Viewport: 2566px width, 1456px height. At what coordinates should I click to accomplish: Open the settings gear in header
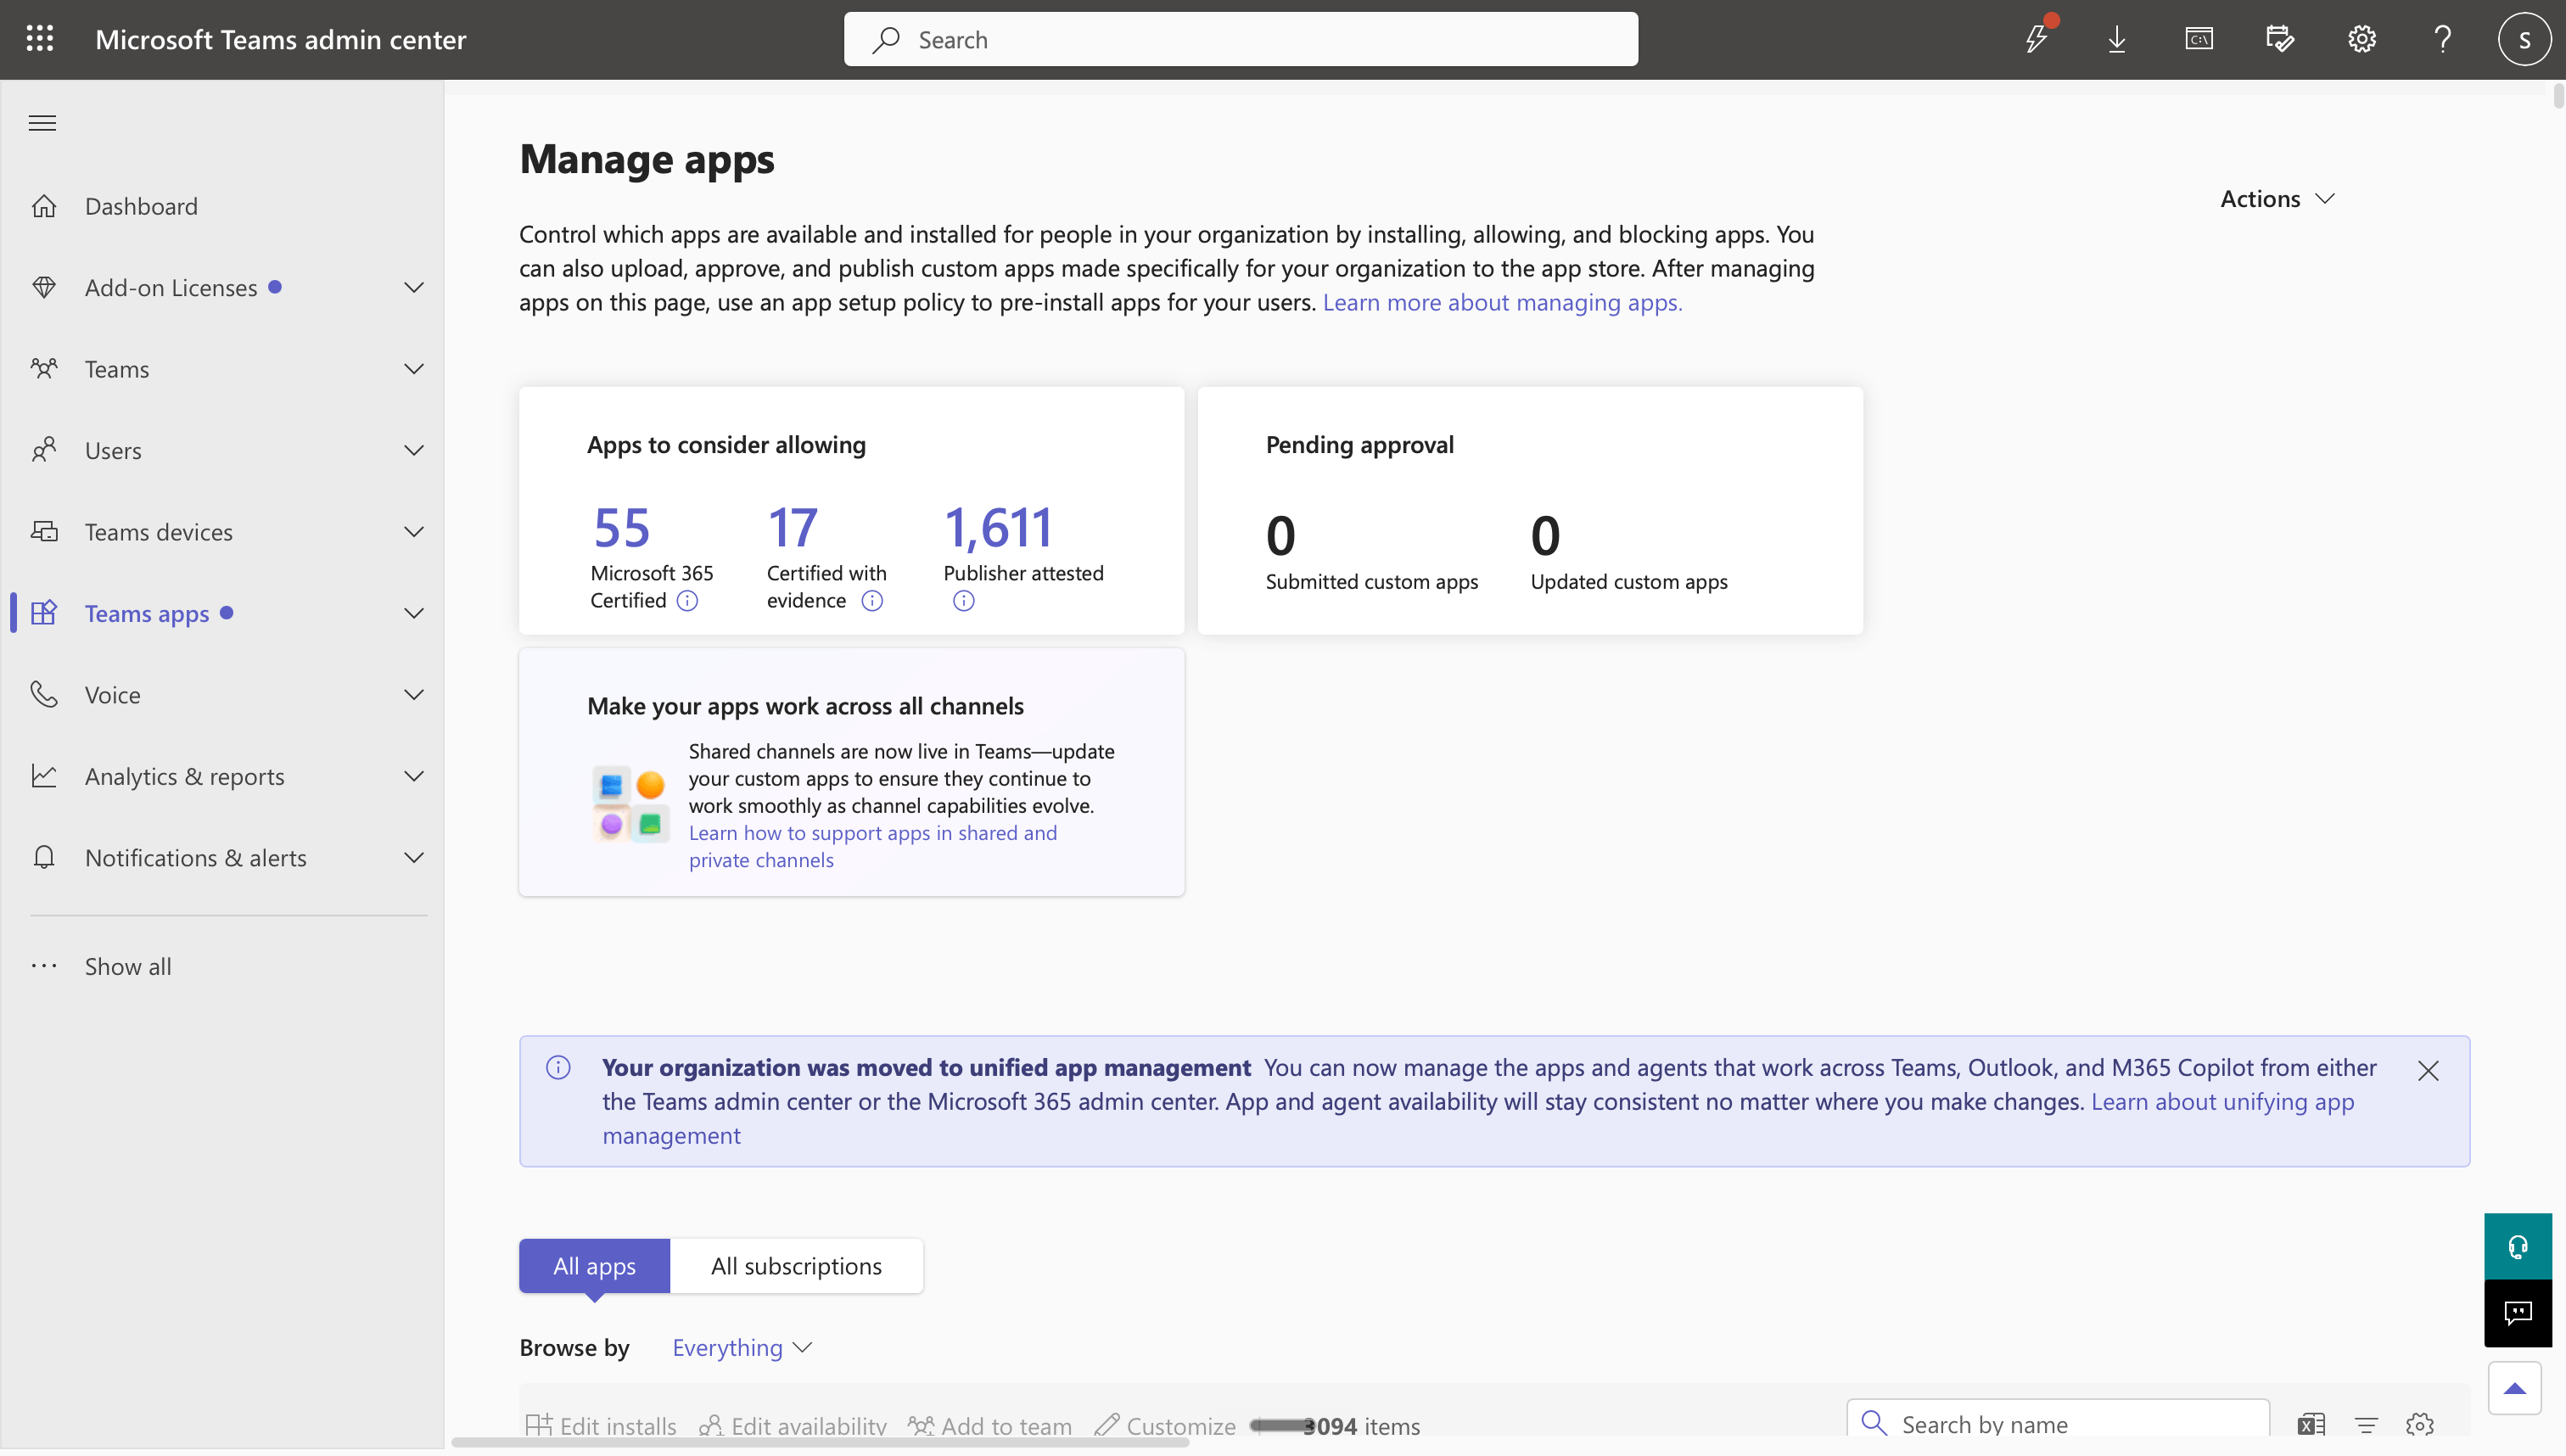tap(2361, 39)
